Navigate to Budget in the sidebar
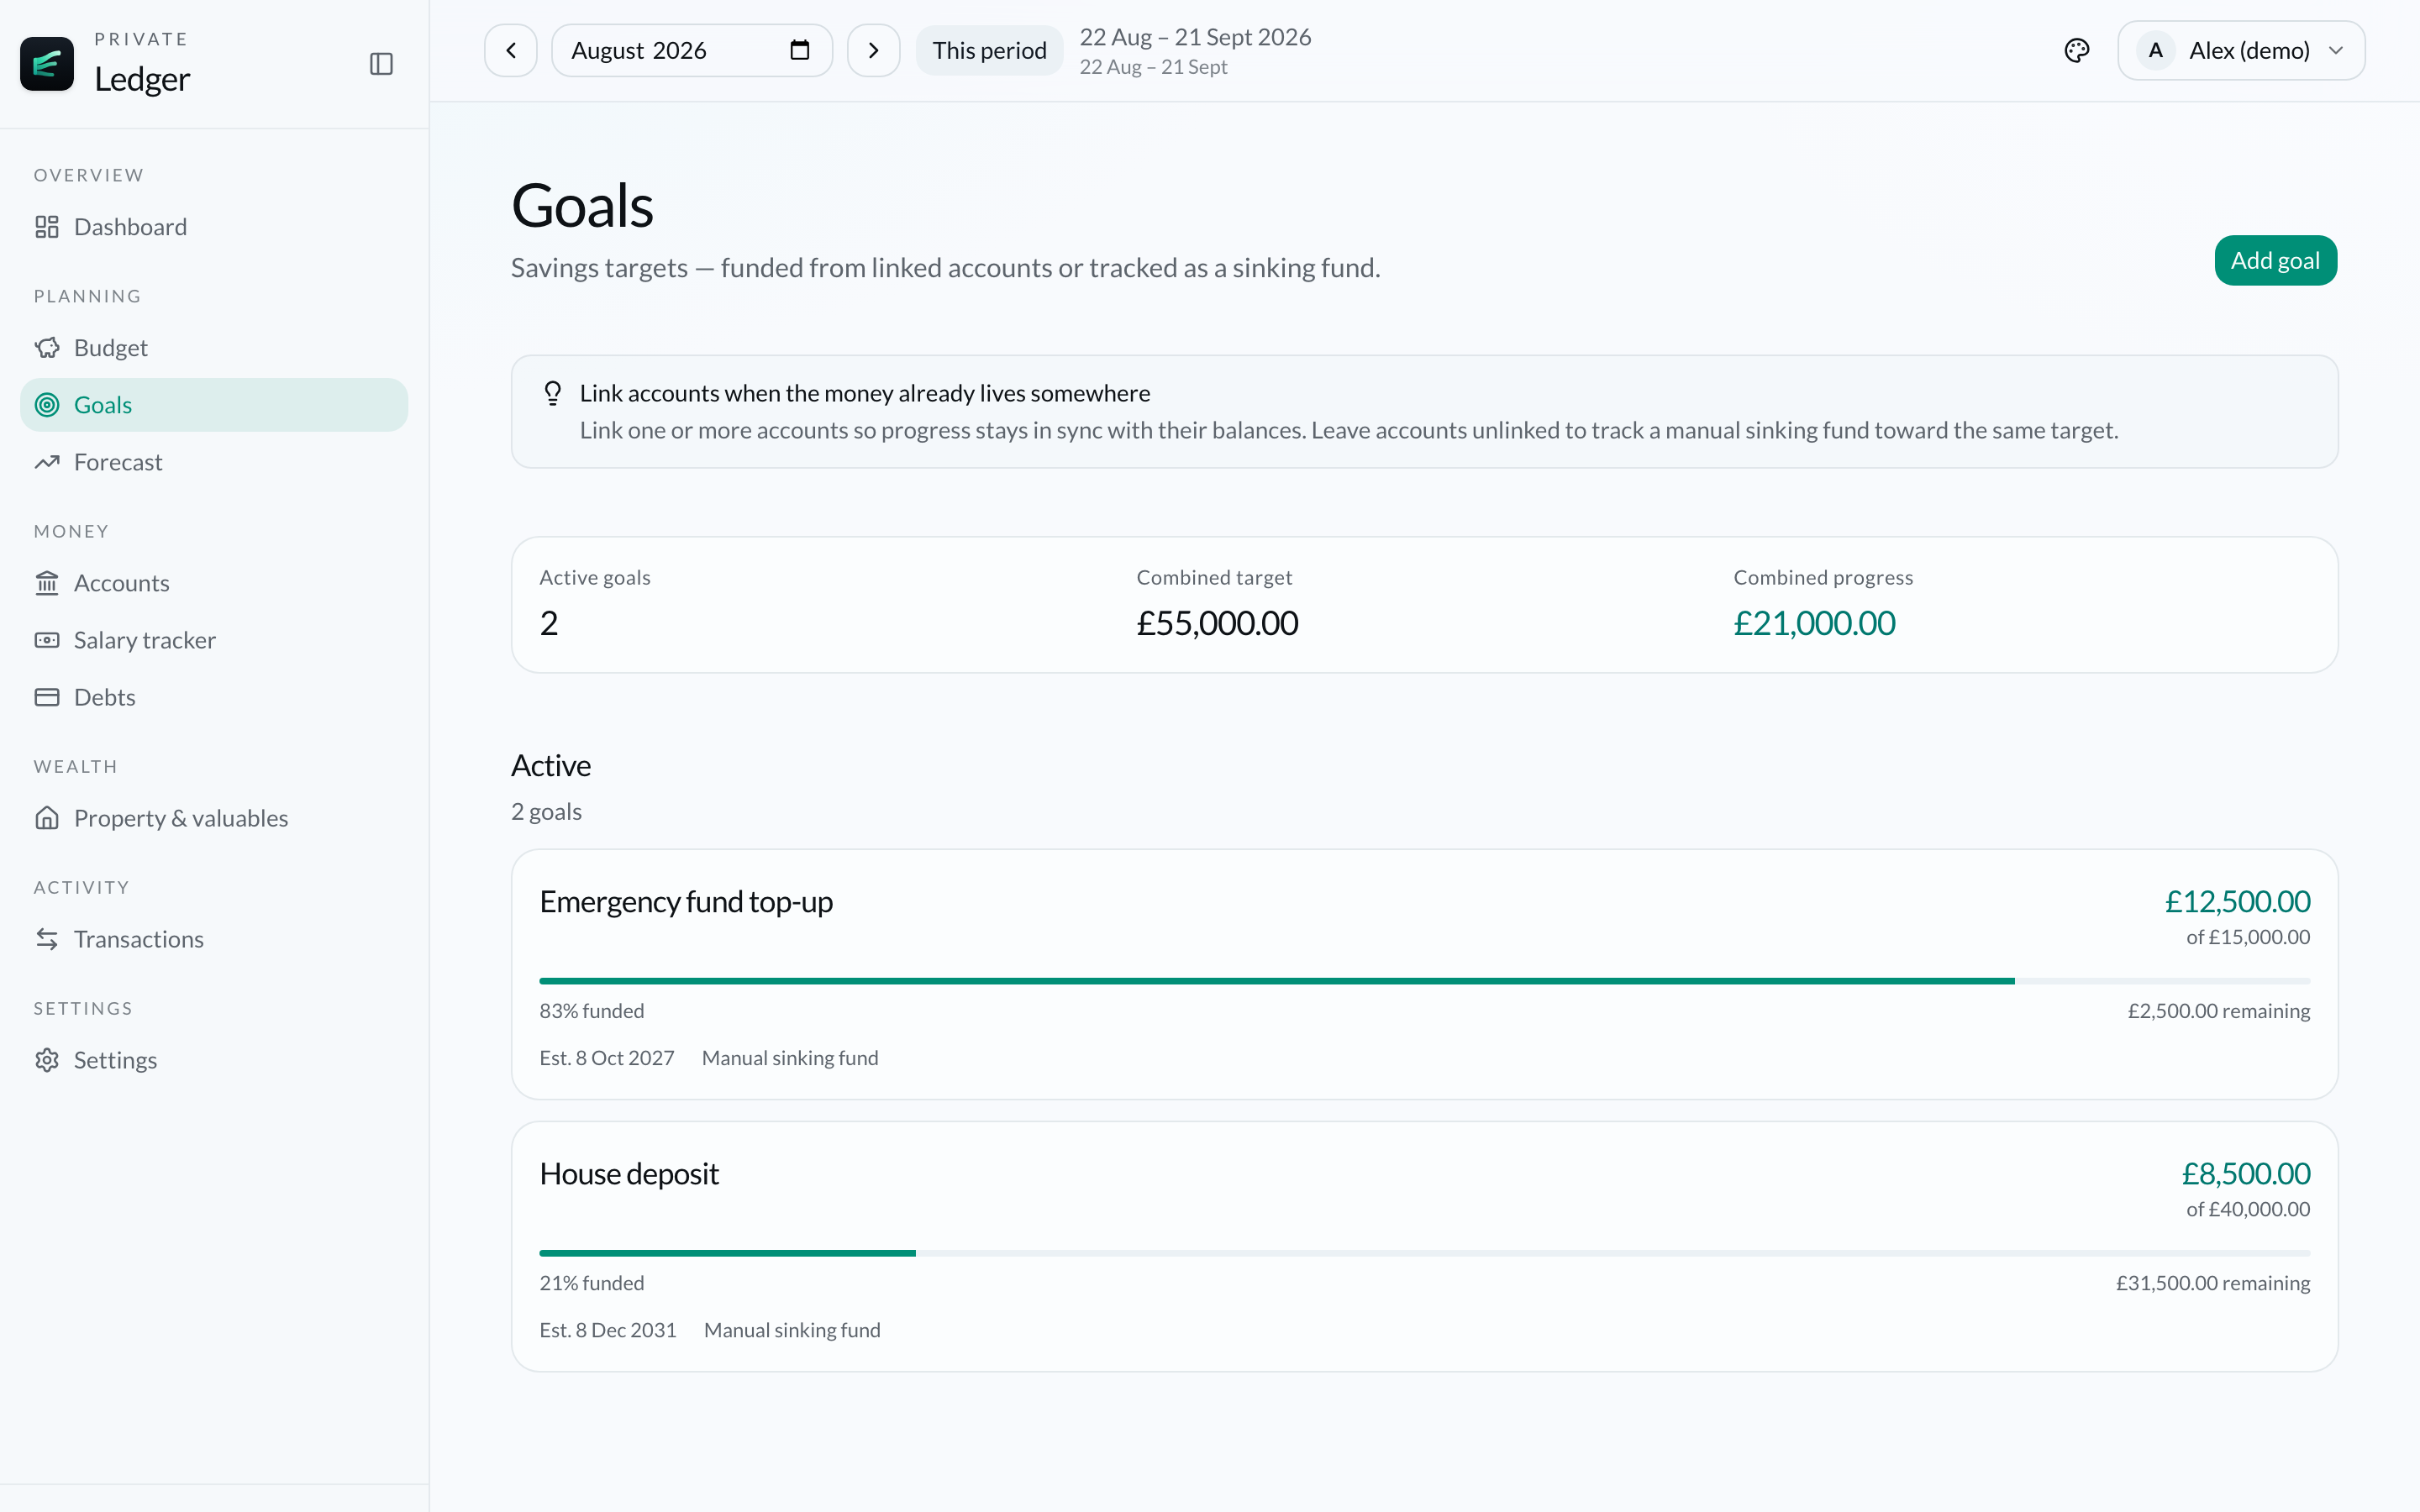This screenshot has width=2420, height=1512. [x=214, y=348]
